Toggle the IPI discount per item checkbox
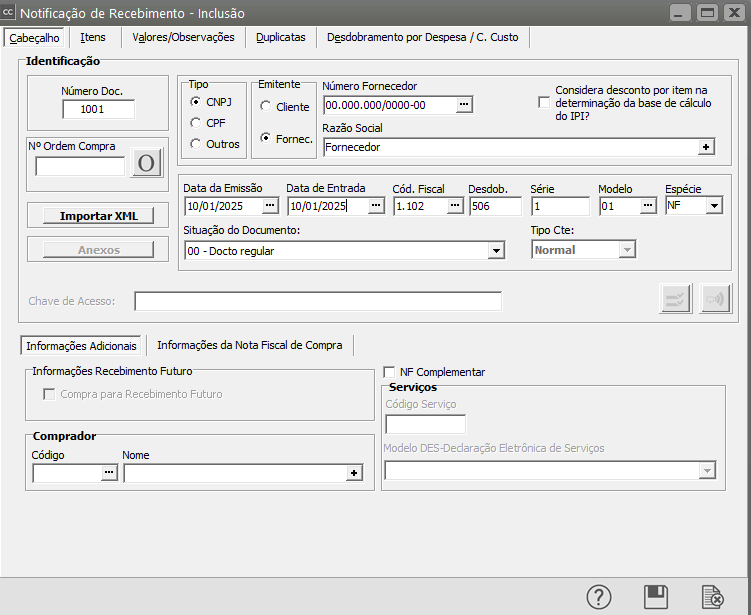Viewport: 751px width, 615px height. point(544,102)
